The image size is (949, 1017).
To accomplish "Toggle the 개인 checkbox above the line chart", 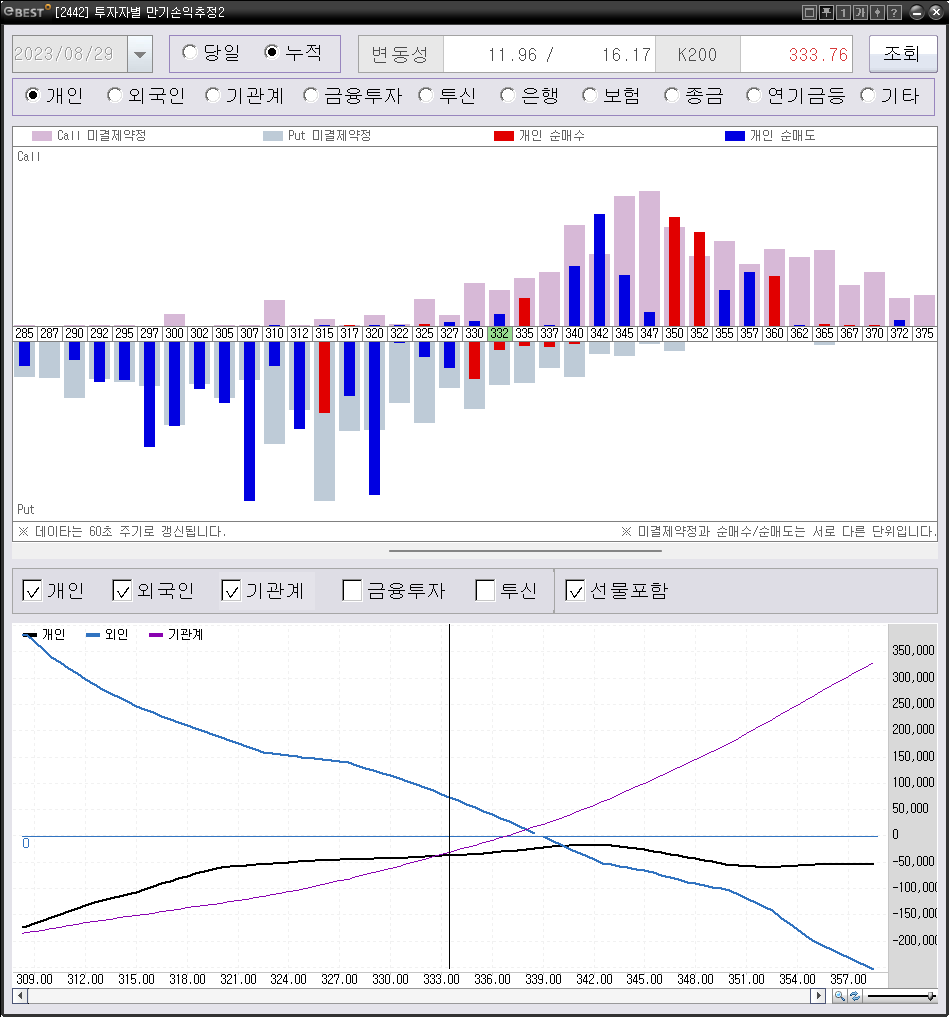I will pos(32,591).
